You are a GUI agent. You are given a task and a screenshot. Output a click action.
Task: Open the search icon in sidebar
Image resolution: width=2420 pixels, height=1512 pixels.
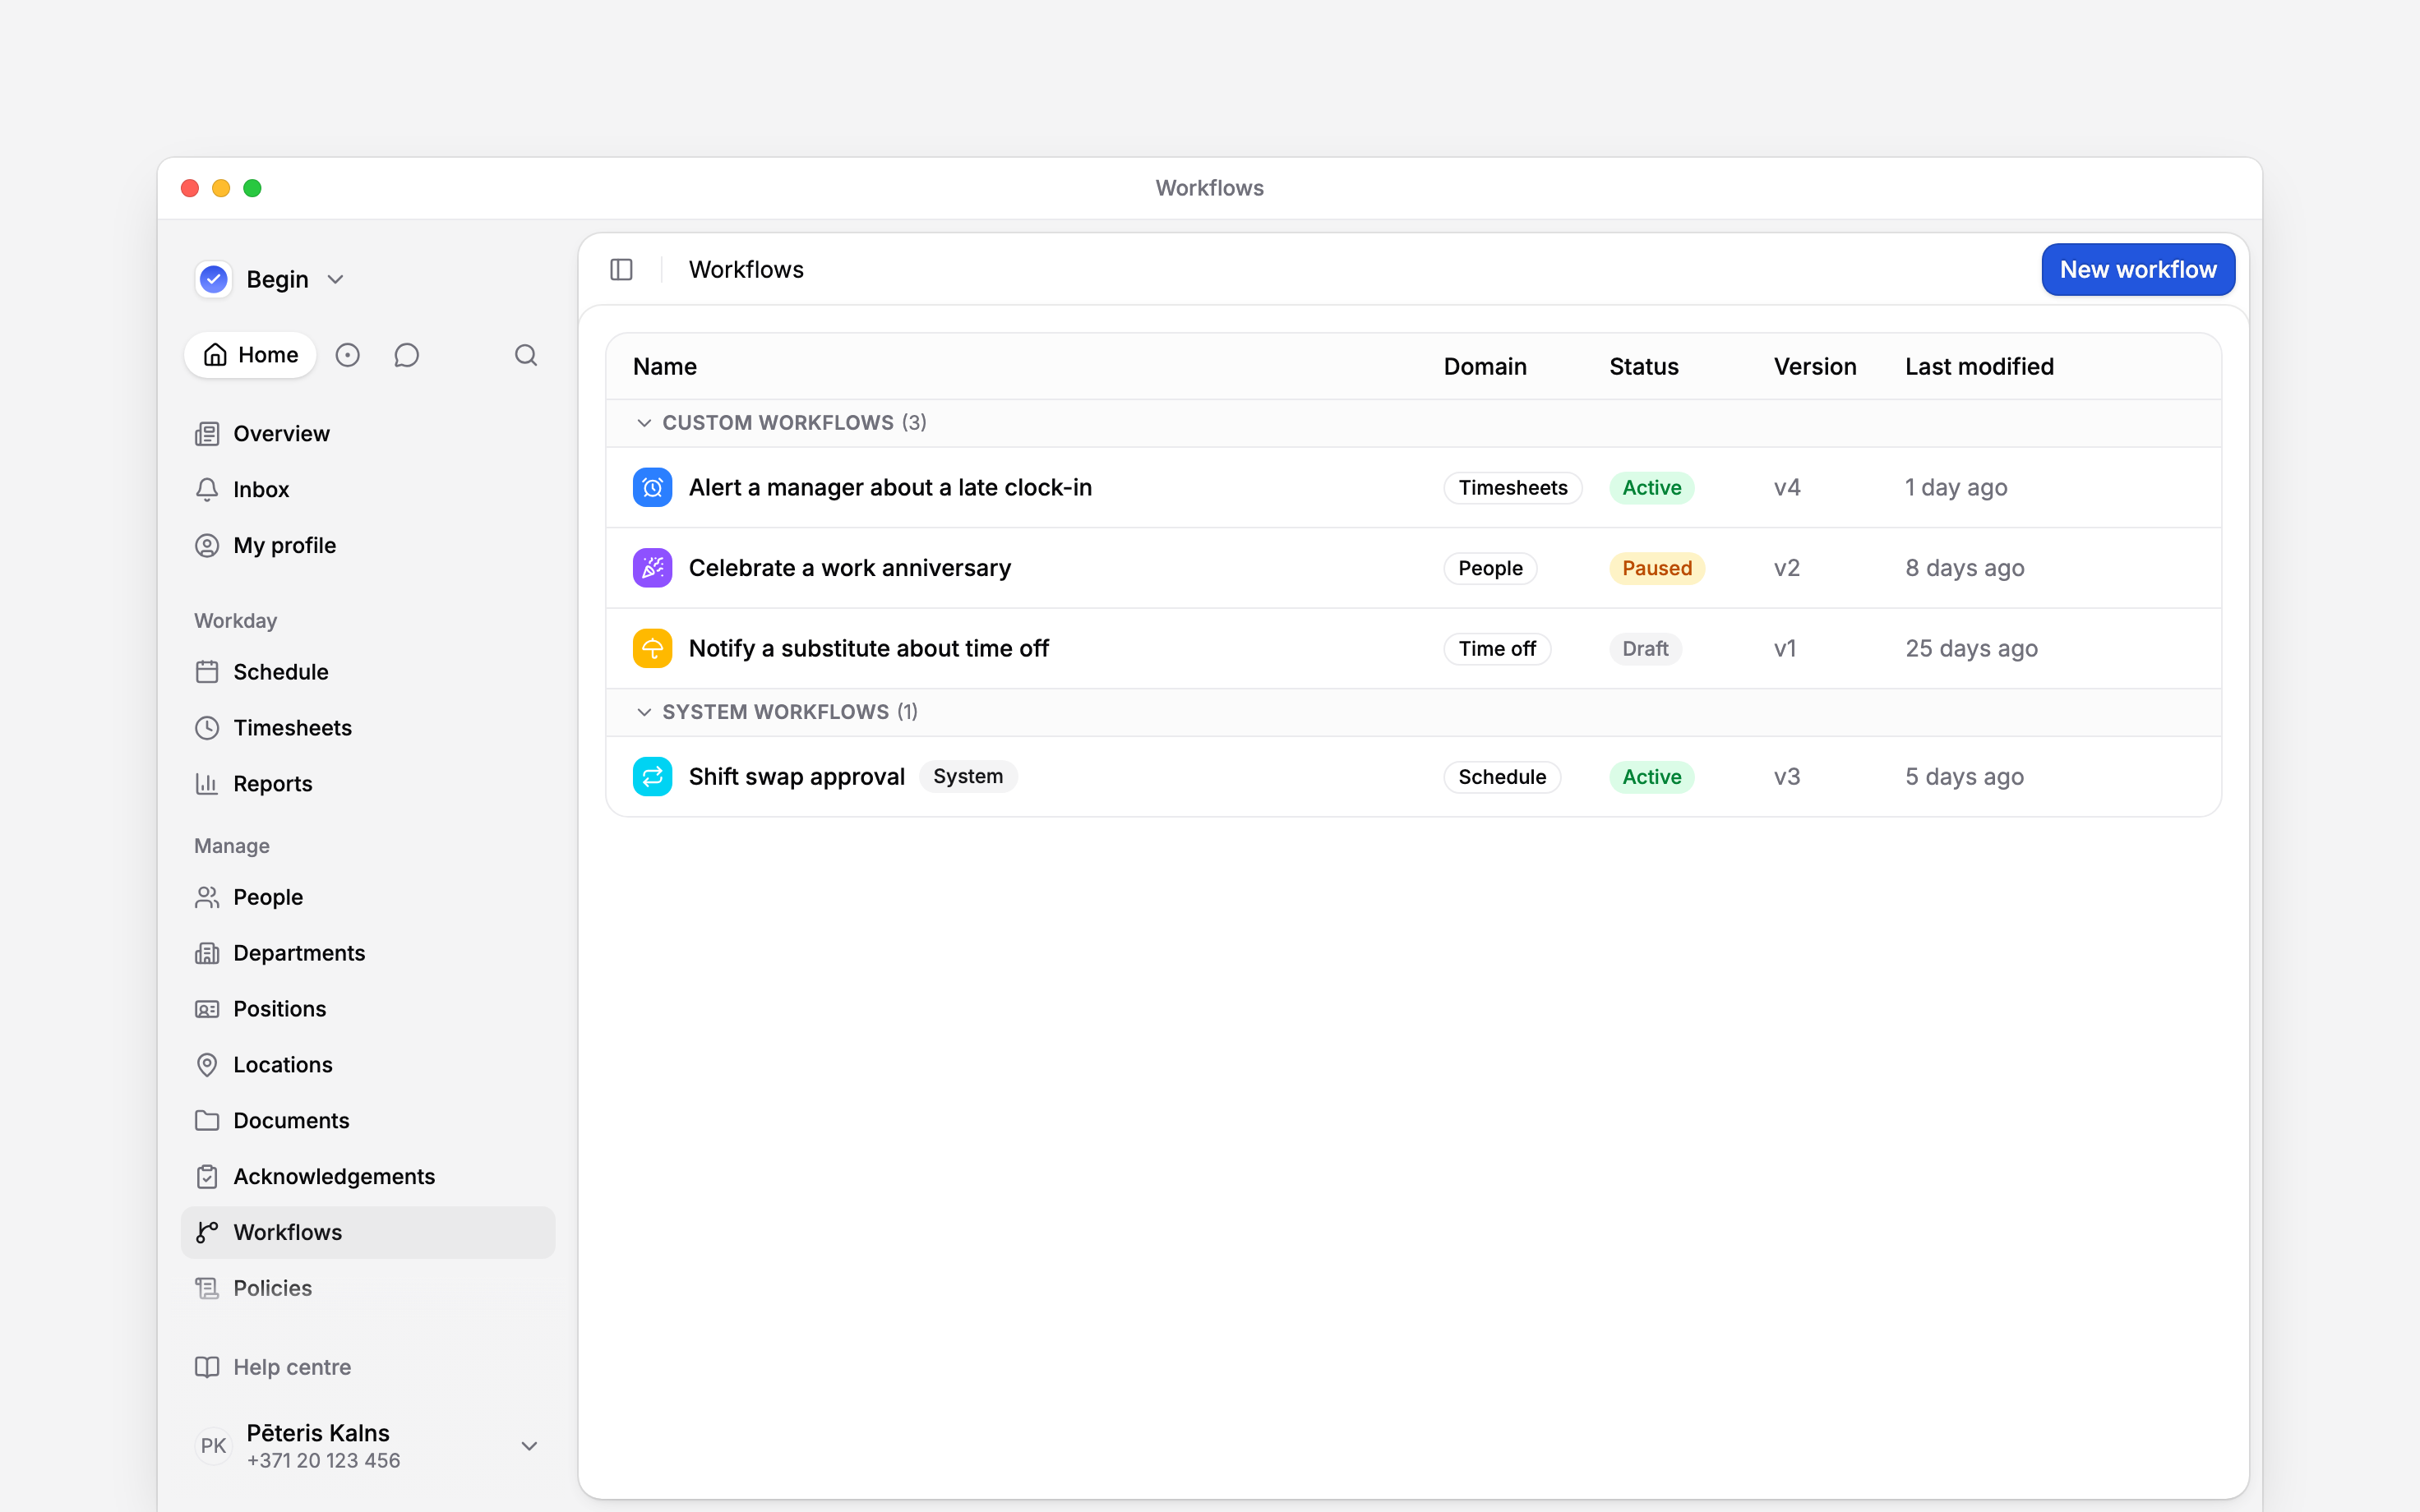(x=526, y=355)
